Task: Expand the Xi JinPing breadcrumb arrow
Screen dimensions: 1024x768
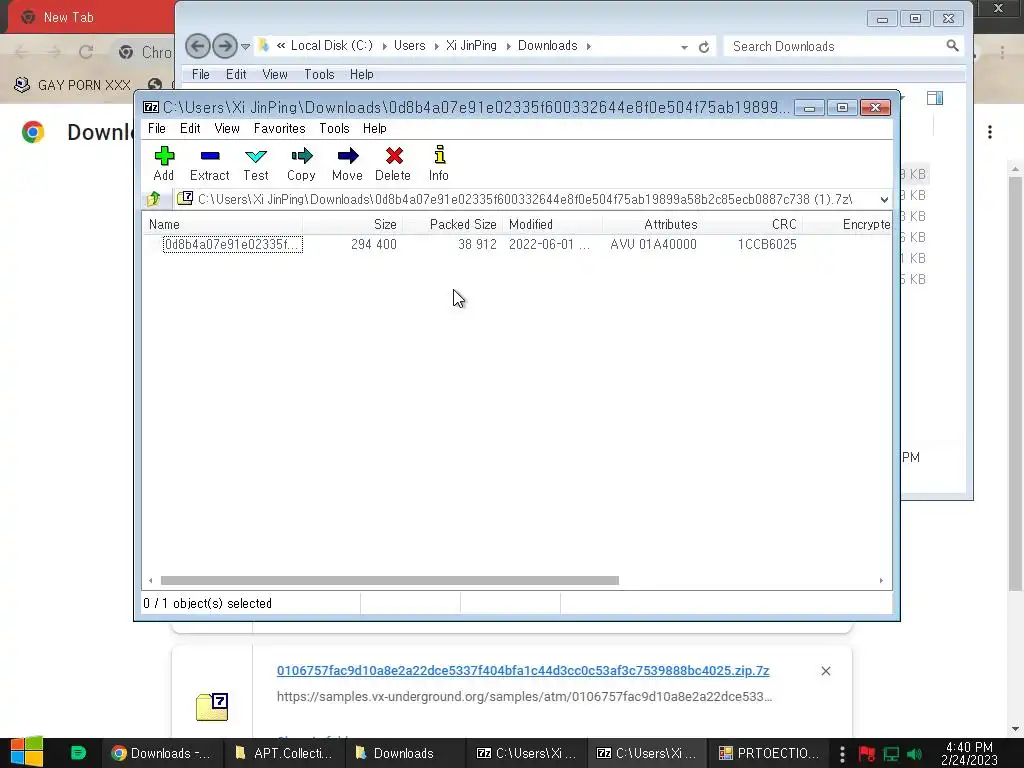Action: click(508, 46)
